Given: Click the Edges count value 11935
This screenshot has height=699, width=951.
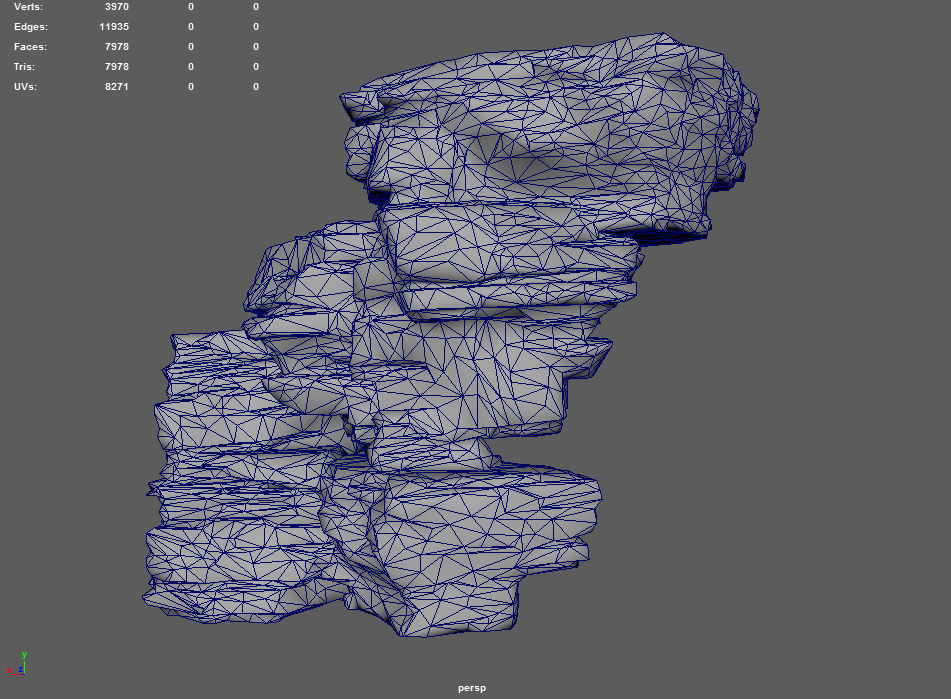Looking at the screenshot, I should point(114,27).
